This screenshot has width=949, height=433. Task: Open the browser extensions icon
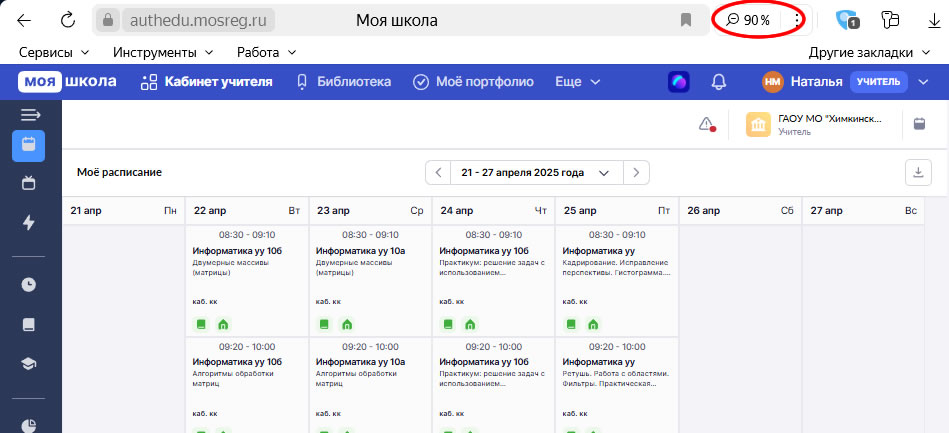tap(890, 20)
